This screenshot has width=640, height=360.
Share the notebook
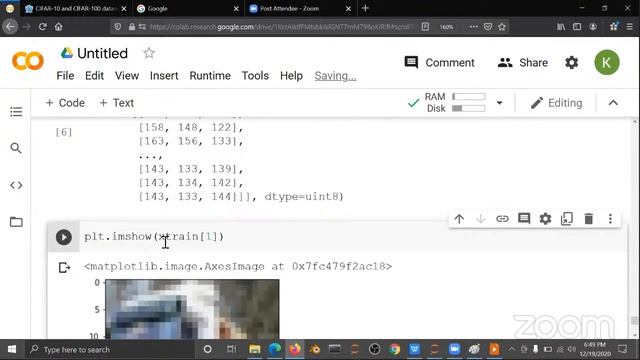(523, 62)
